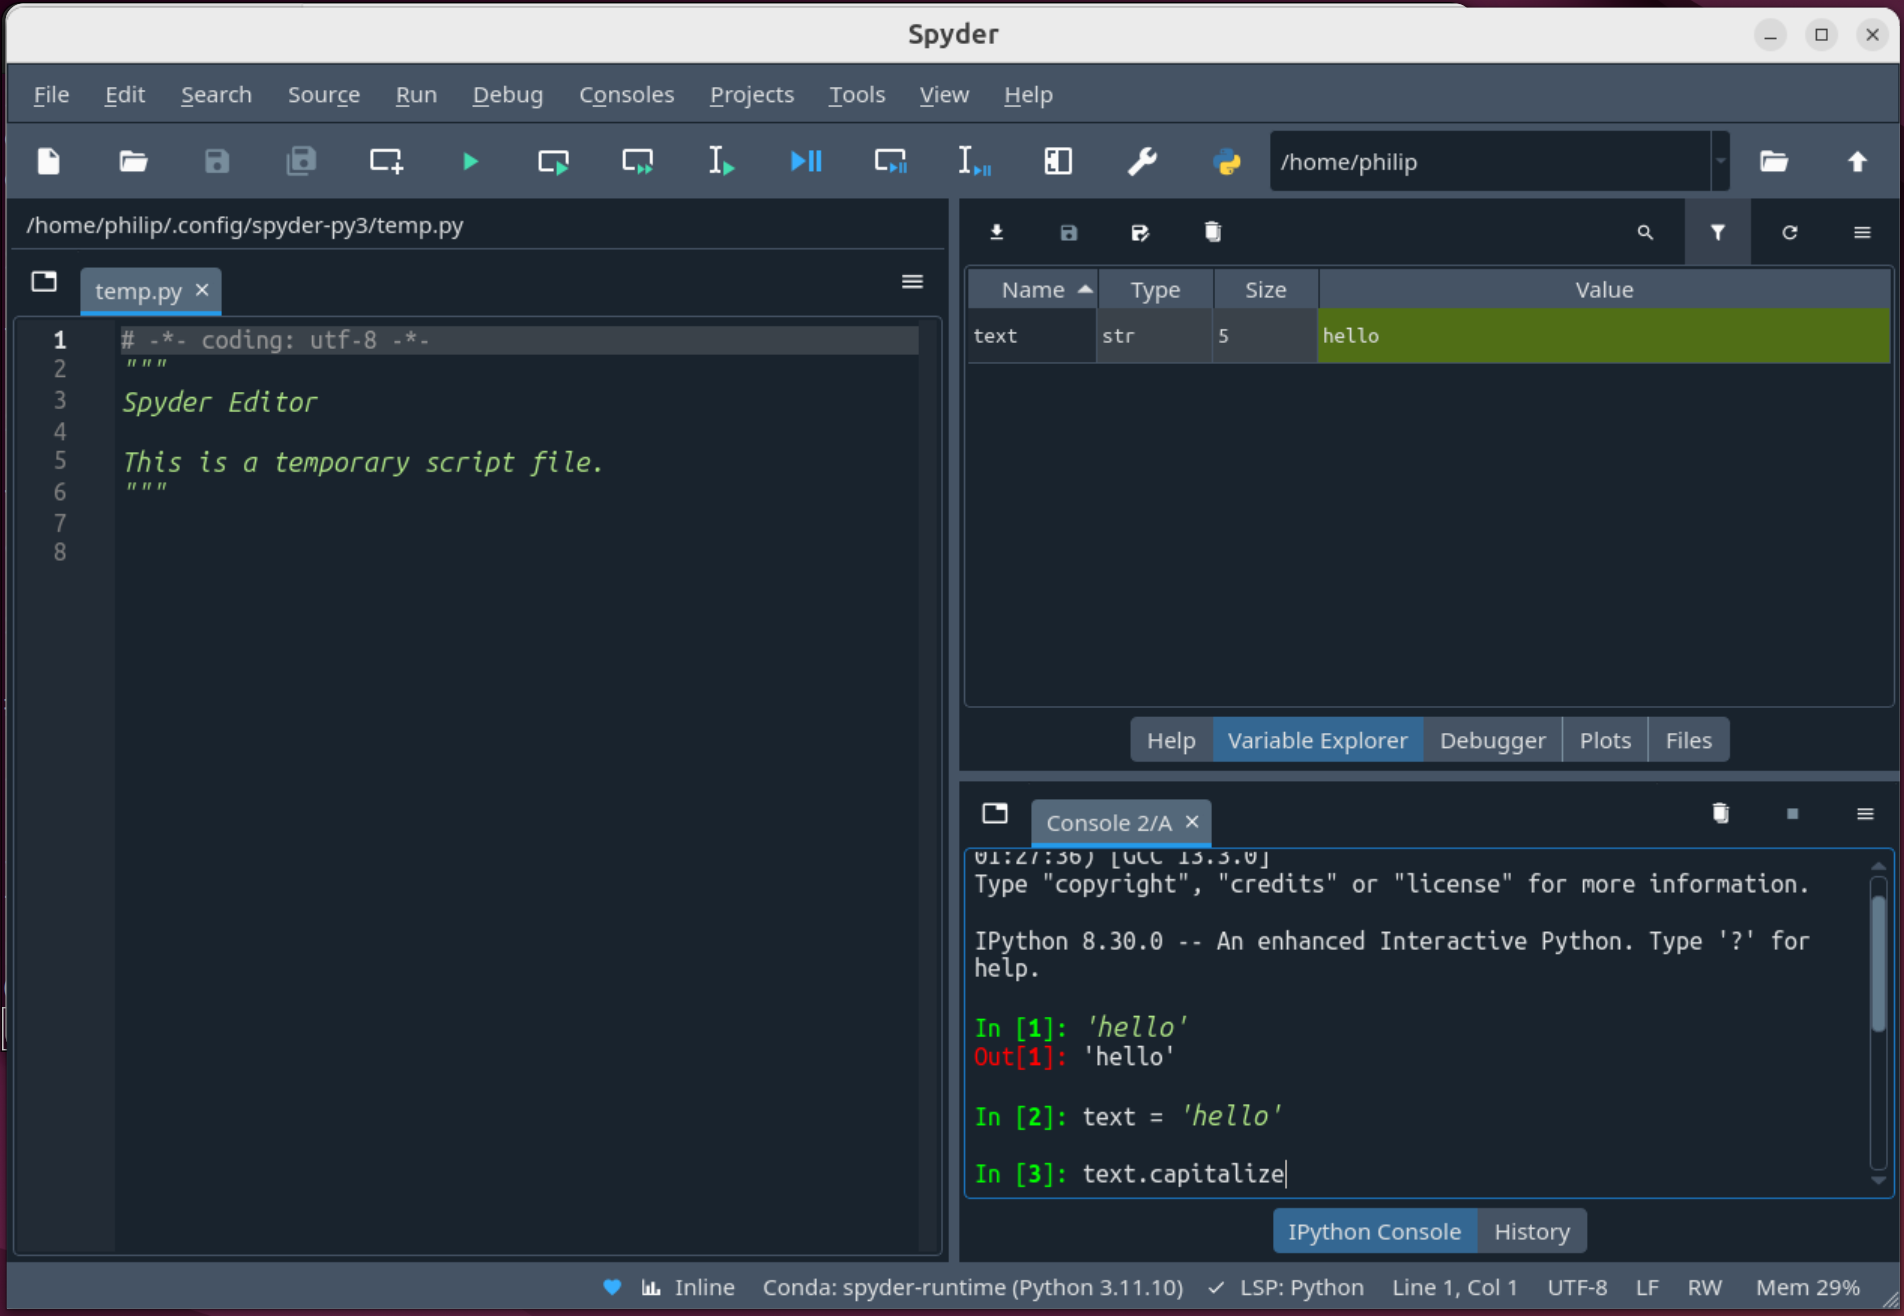Image resolution: width=1904 pixels, height=1316 pixels.
Task: Close the Console 2/A tab
Action: coord(1192,822)
